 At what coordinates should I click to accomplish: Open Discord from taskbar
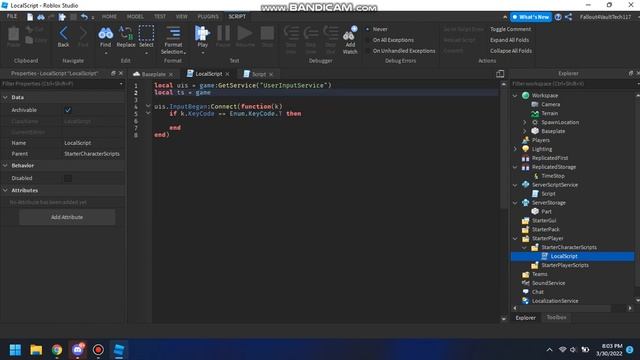(78, 350)
